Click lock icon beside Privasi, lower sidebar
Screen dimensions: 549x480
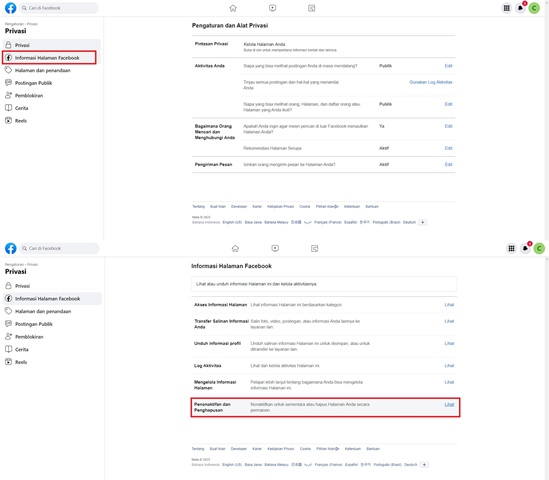coord(8,286)
